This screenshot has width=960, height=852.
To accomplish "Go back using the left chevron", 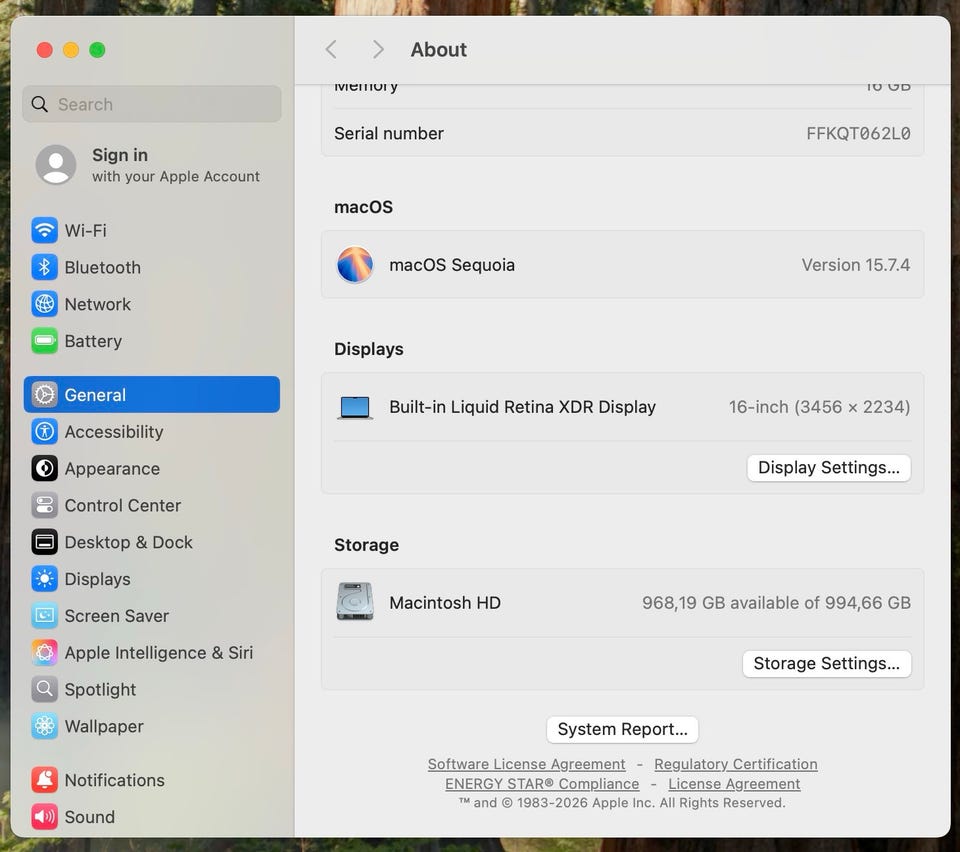I will tap(331, 49).
